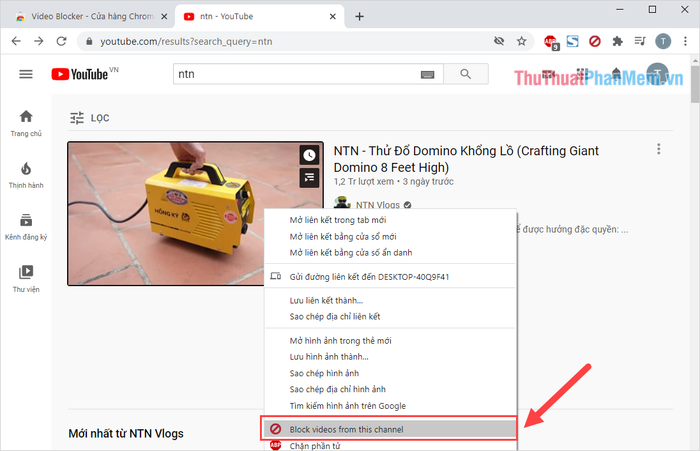Close the ntn - YouTube tab
Viewport: 700px width, 451px height.
click(x=333, y=17)
